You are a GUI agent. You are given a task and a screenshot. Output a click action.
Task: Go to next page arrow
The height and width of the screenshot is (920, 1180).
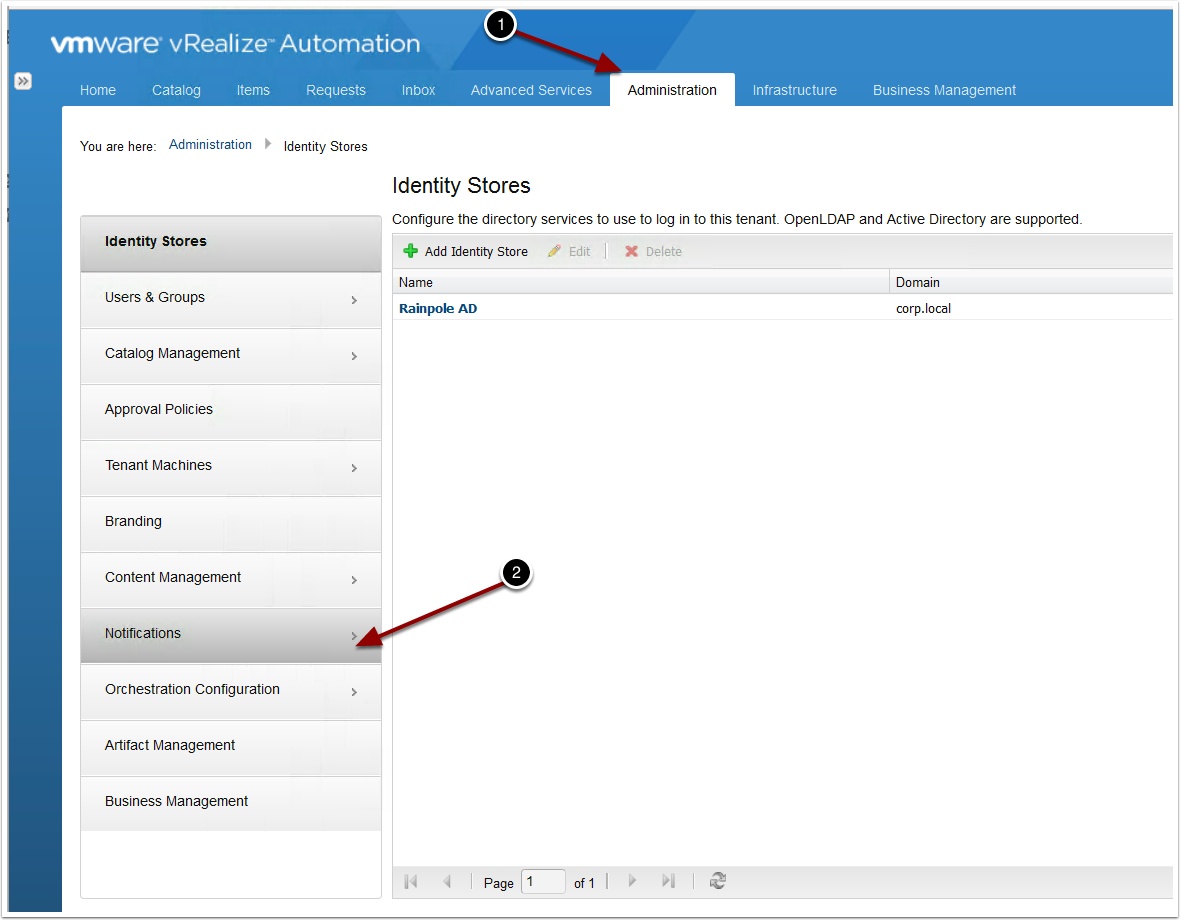point(632,881)
